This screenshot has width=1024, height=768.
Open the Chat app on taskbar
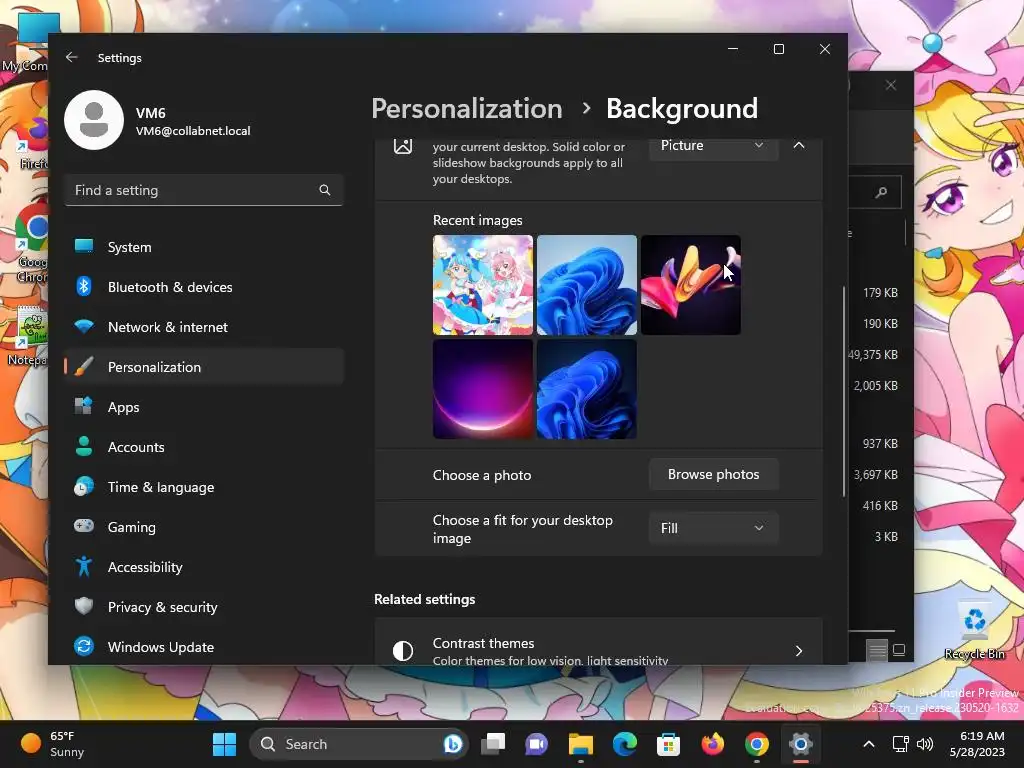537,744
